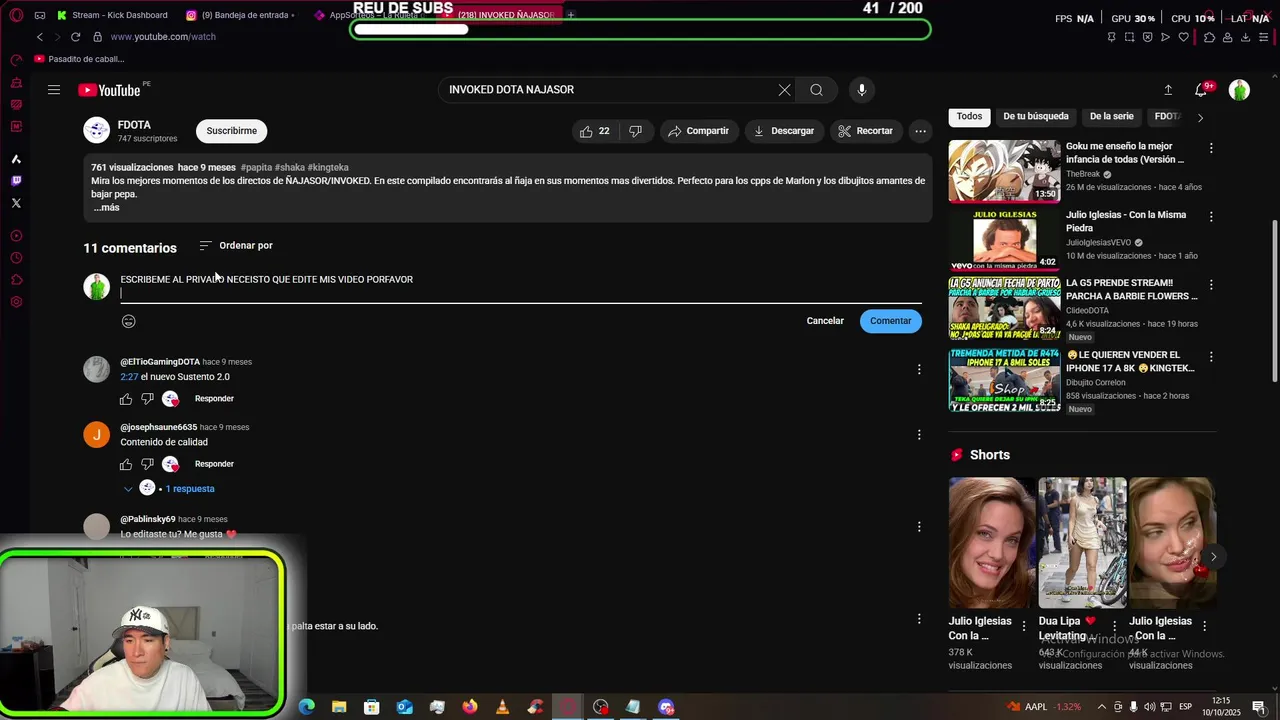1280x720 pixels.
Task: Open Dua Lipa Levitating short thumbnail
Action: click(1082, 543)
